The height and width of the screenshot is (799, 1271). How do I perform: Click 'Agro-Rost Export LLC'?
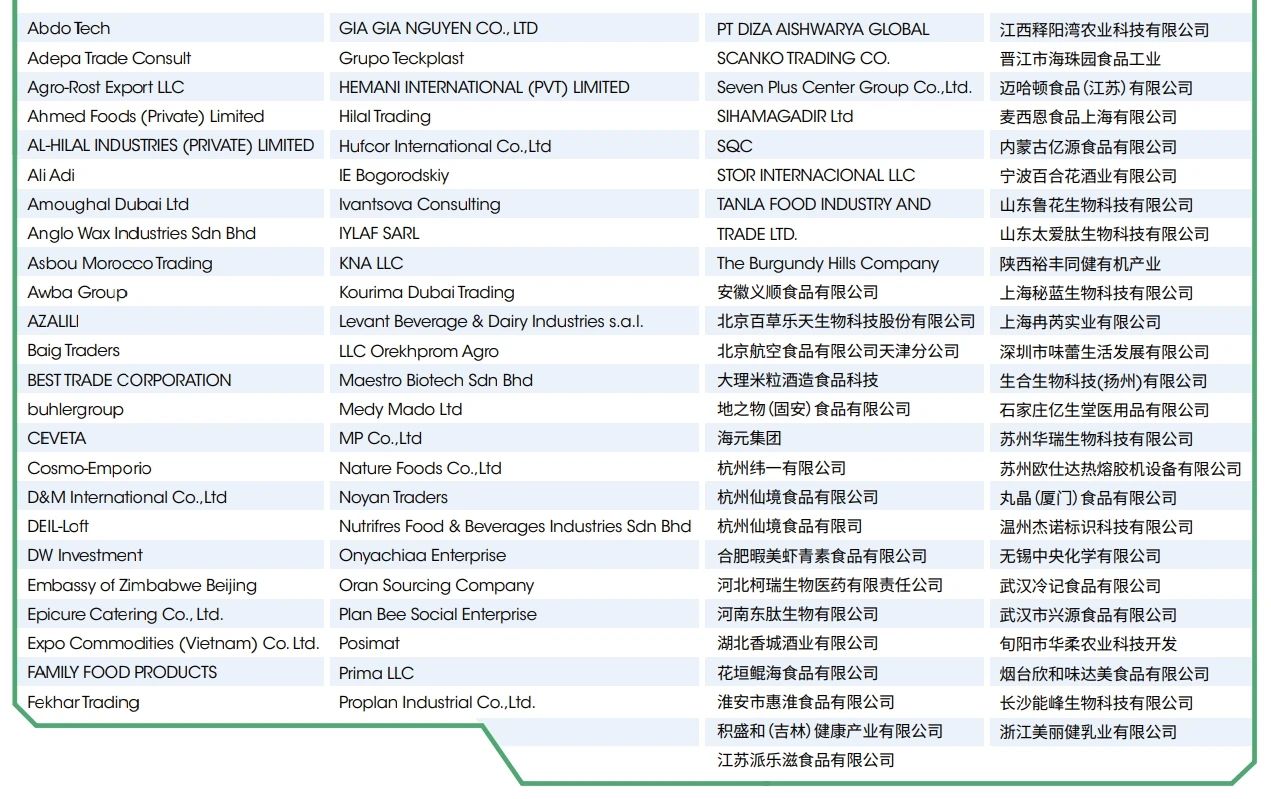106,87
